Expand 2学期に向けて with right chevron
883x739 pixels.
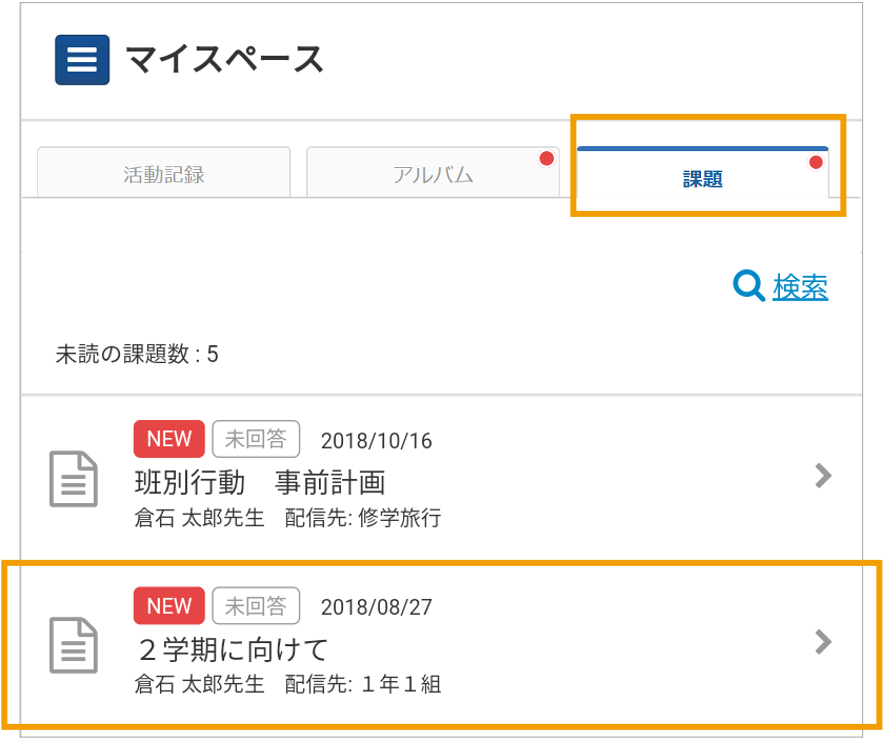[x=823, y=642]
